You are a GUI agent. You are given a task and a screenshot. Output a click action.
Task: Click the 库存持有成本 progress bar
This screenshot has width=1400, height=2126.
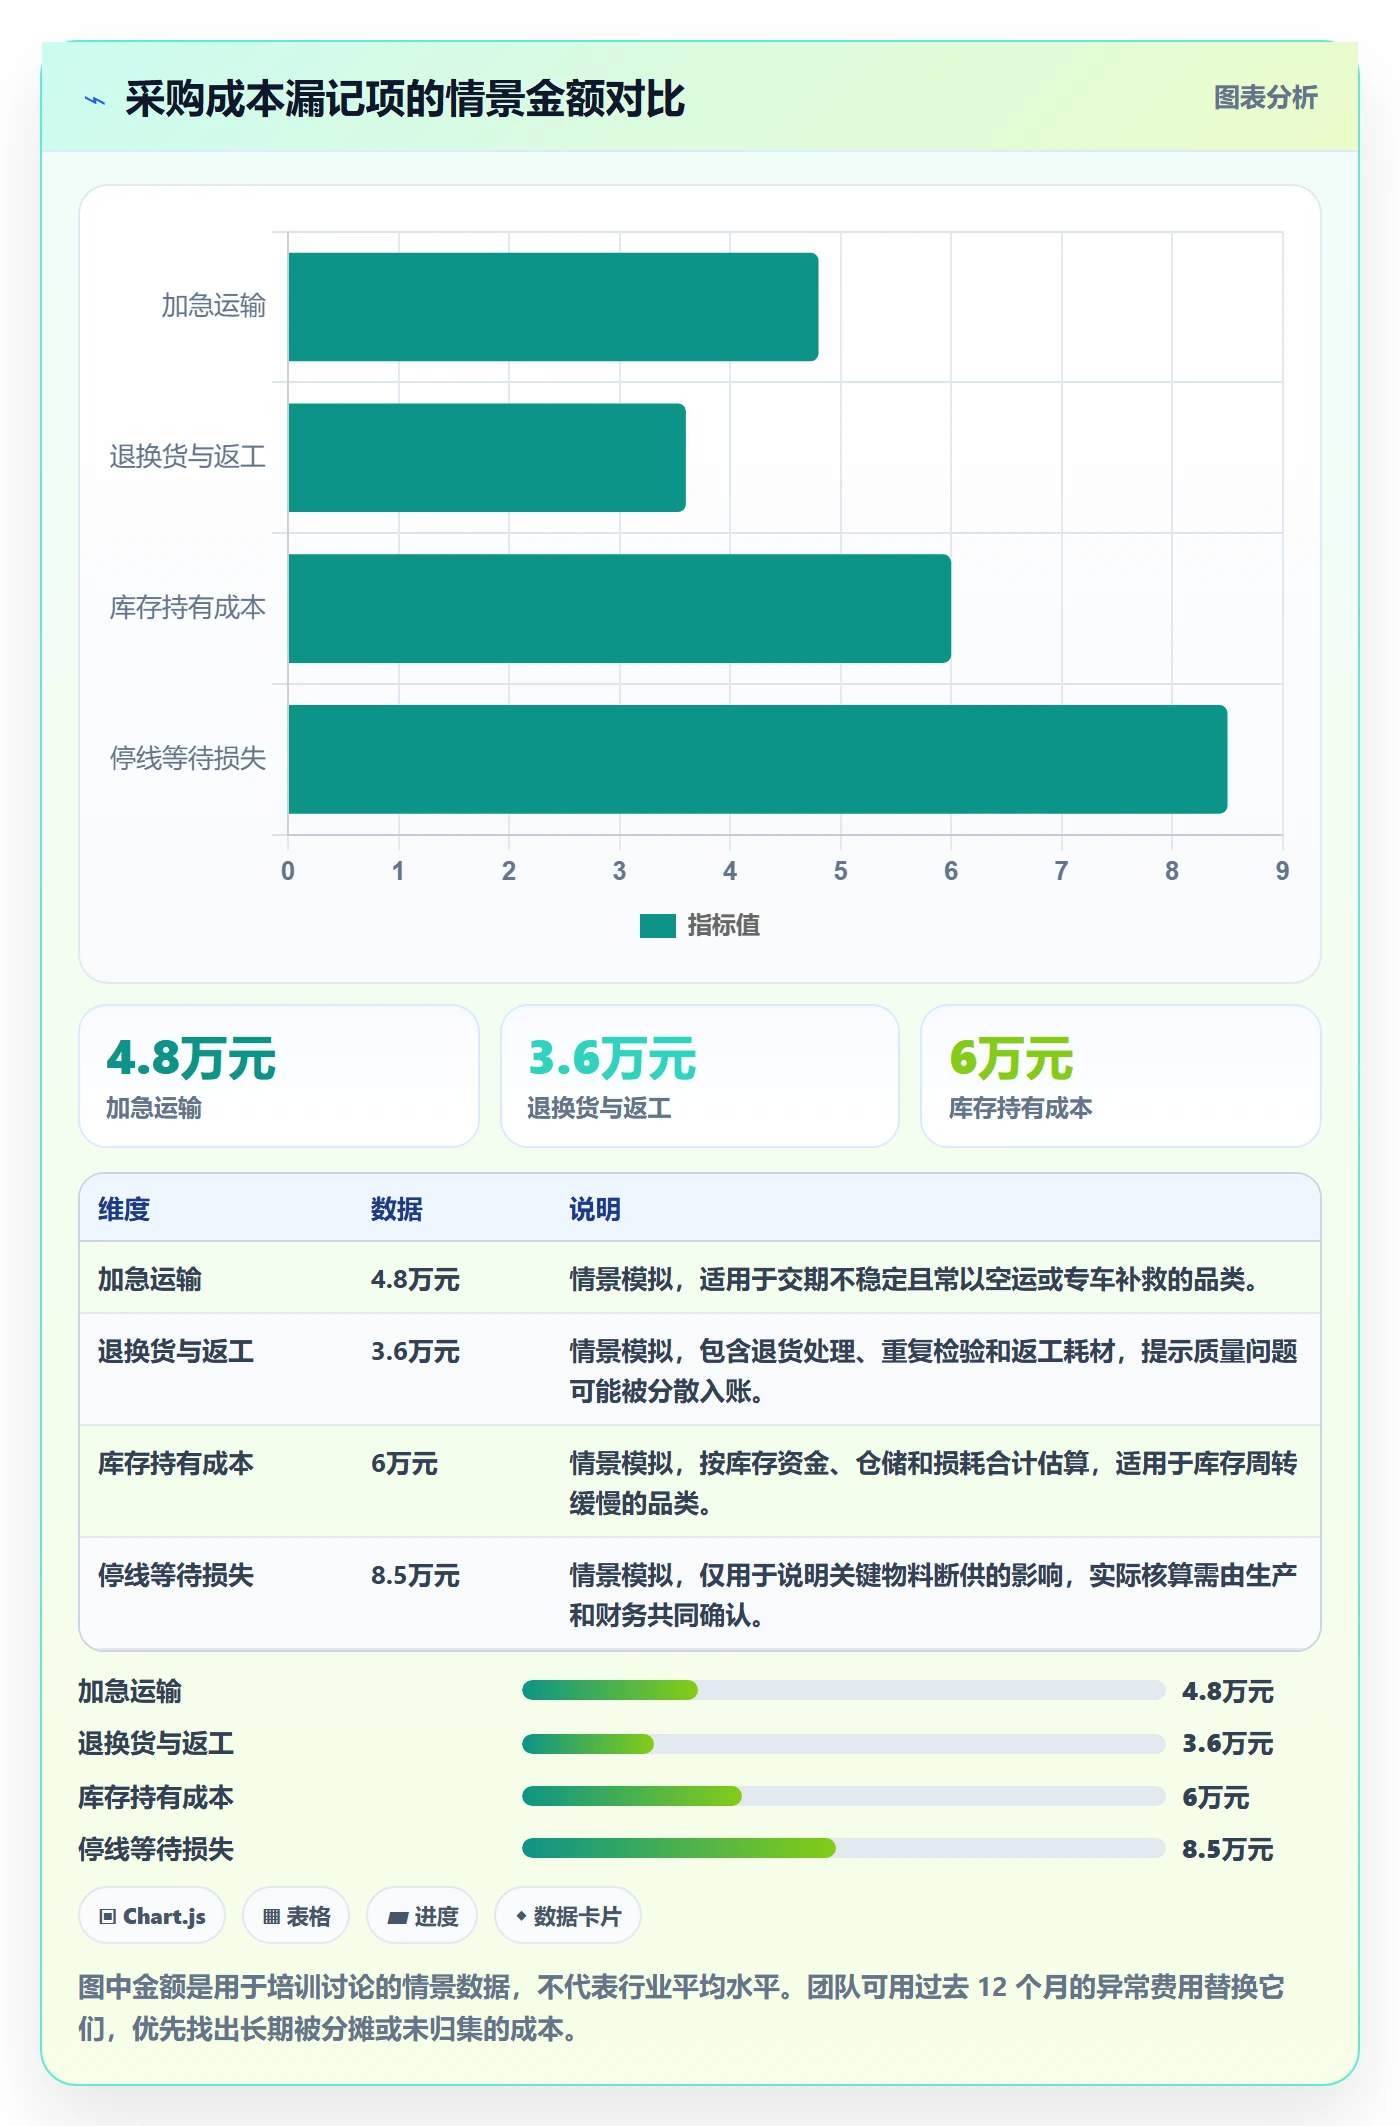click(844, 1796)
